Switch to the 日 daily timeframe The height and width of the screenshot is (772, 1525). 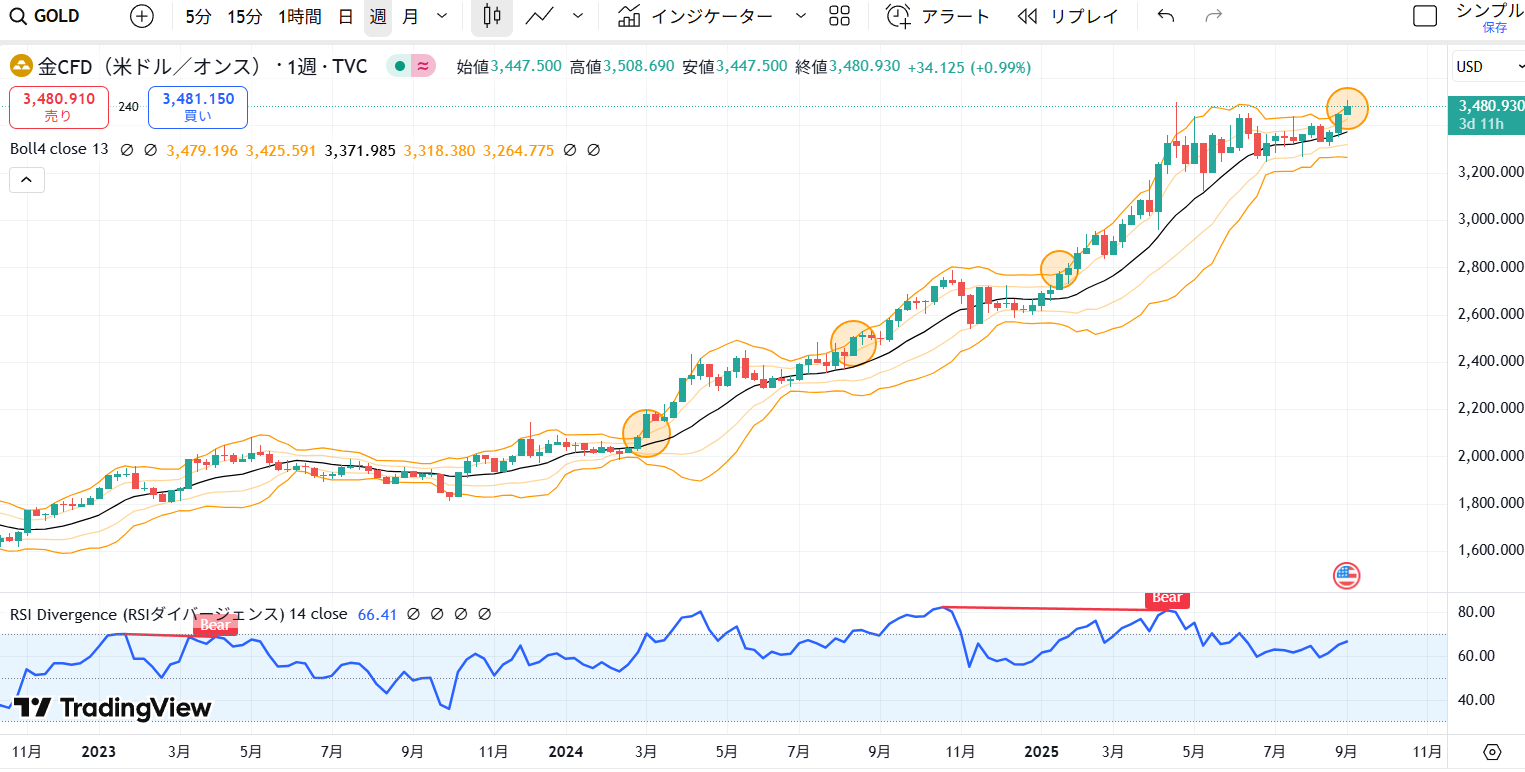pos(345,16)
